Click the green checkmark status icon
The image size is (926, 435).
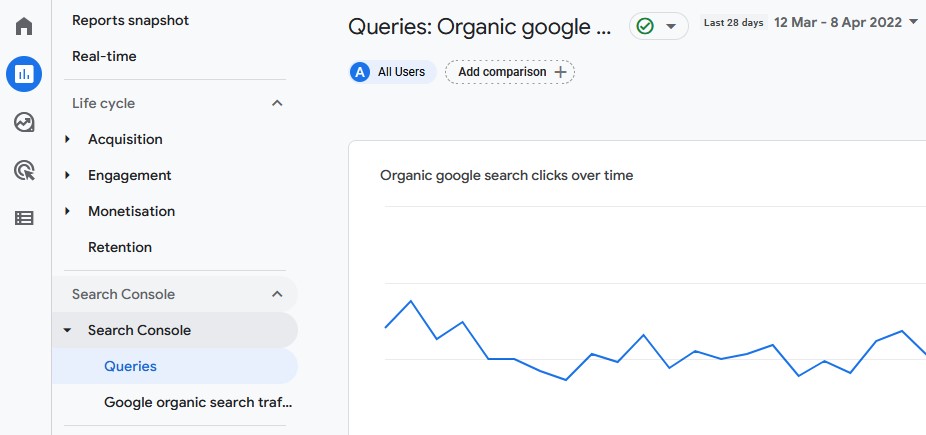(645, 27)
